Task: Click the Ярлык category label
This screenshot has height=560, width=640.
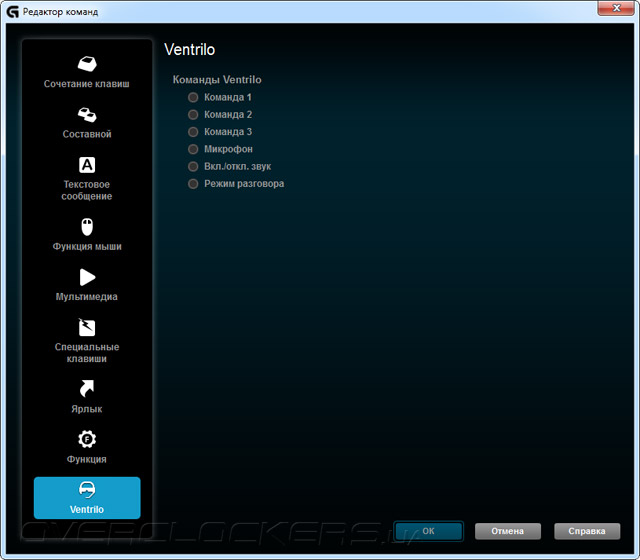Action: coord(87,409)
